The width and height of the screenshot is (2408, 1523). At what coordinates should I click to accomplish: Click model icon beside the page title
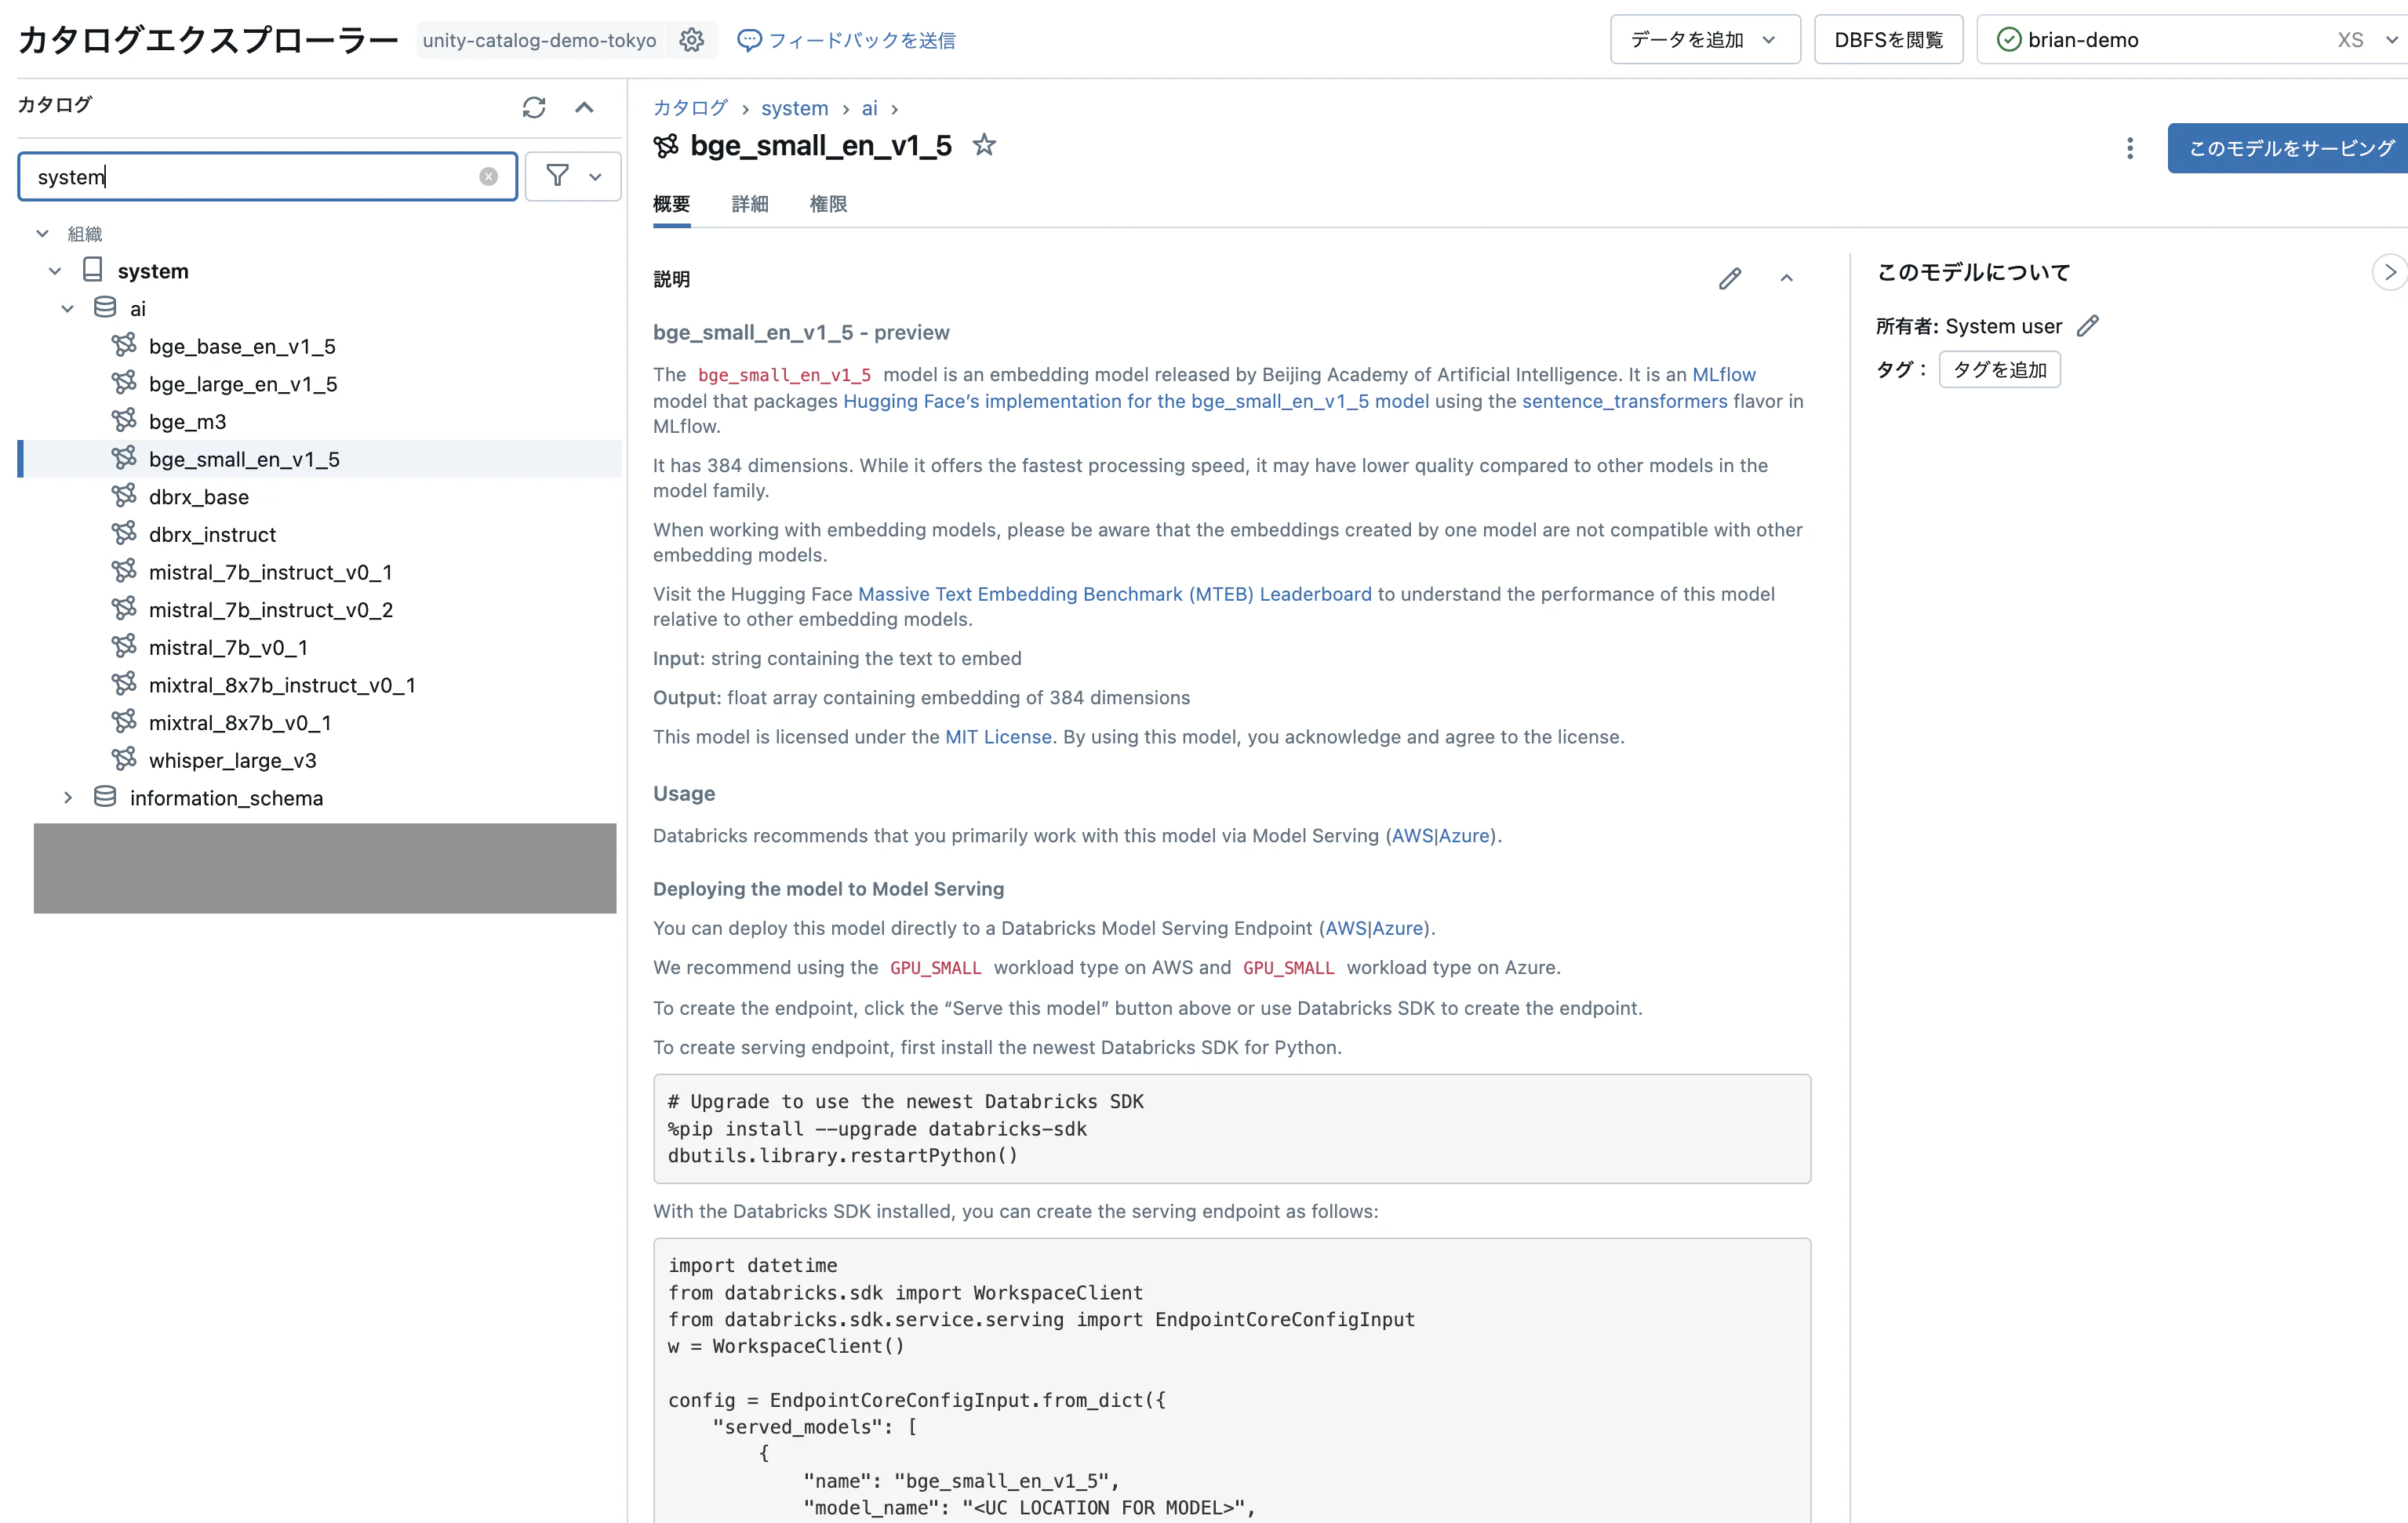pos(666,146)
